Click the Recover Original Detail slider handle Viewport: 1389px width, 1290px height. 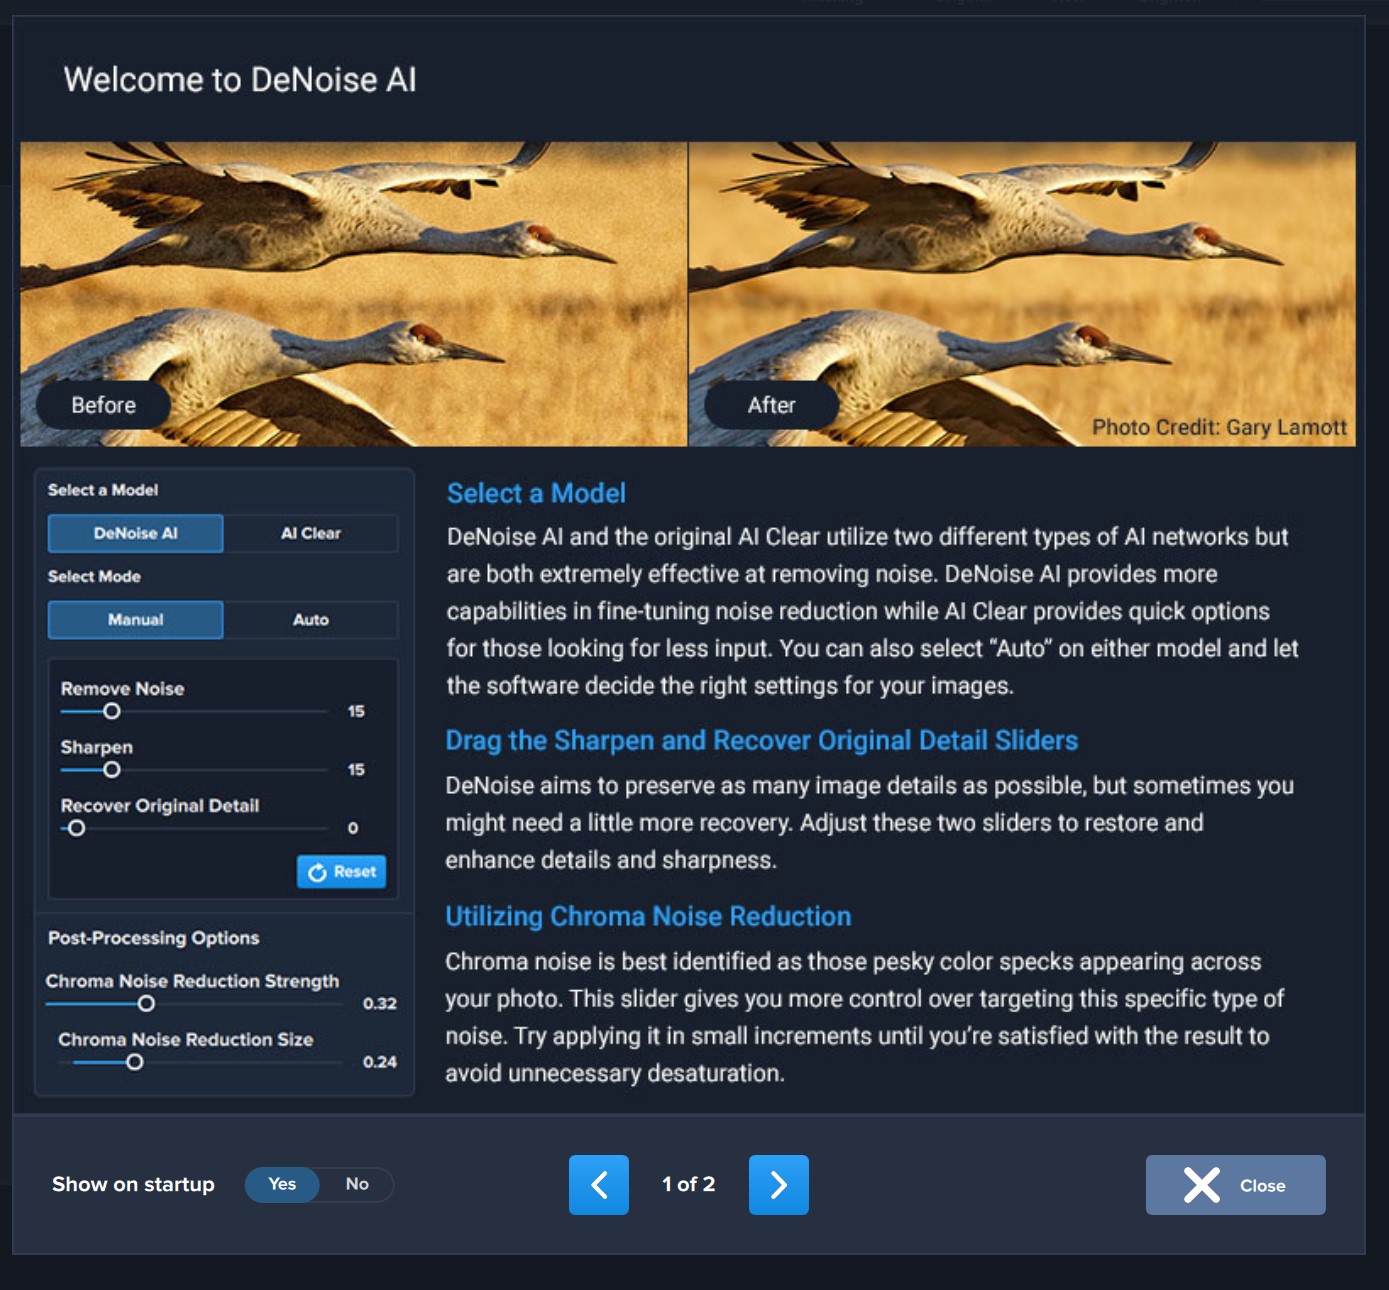tap(76, 828)
